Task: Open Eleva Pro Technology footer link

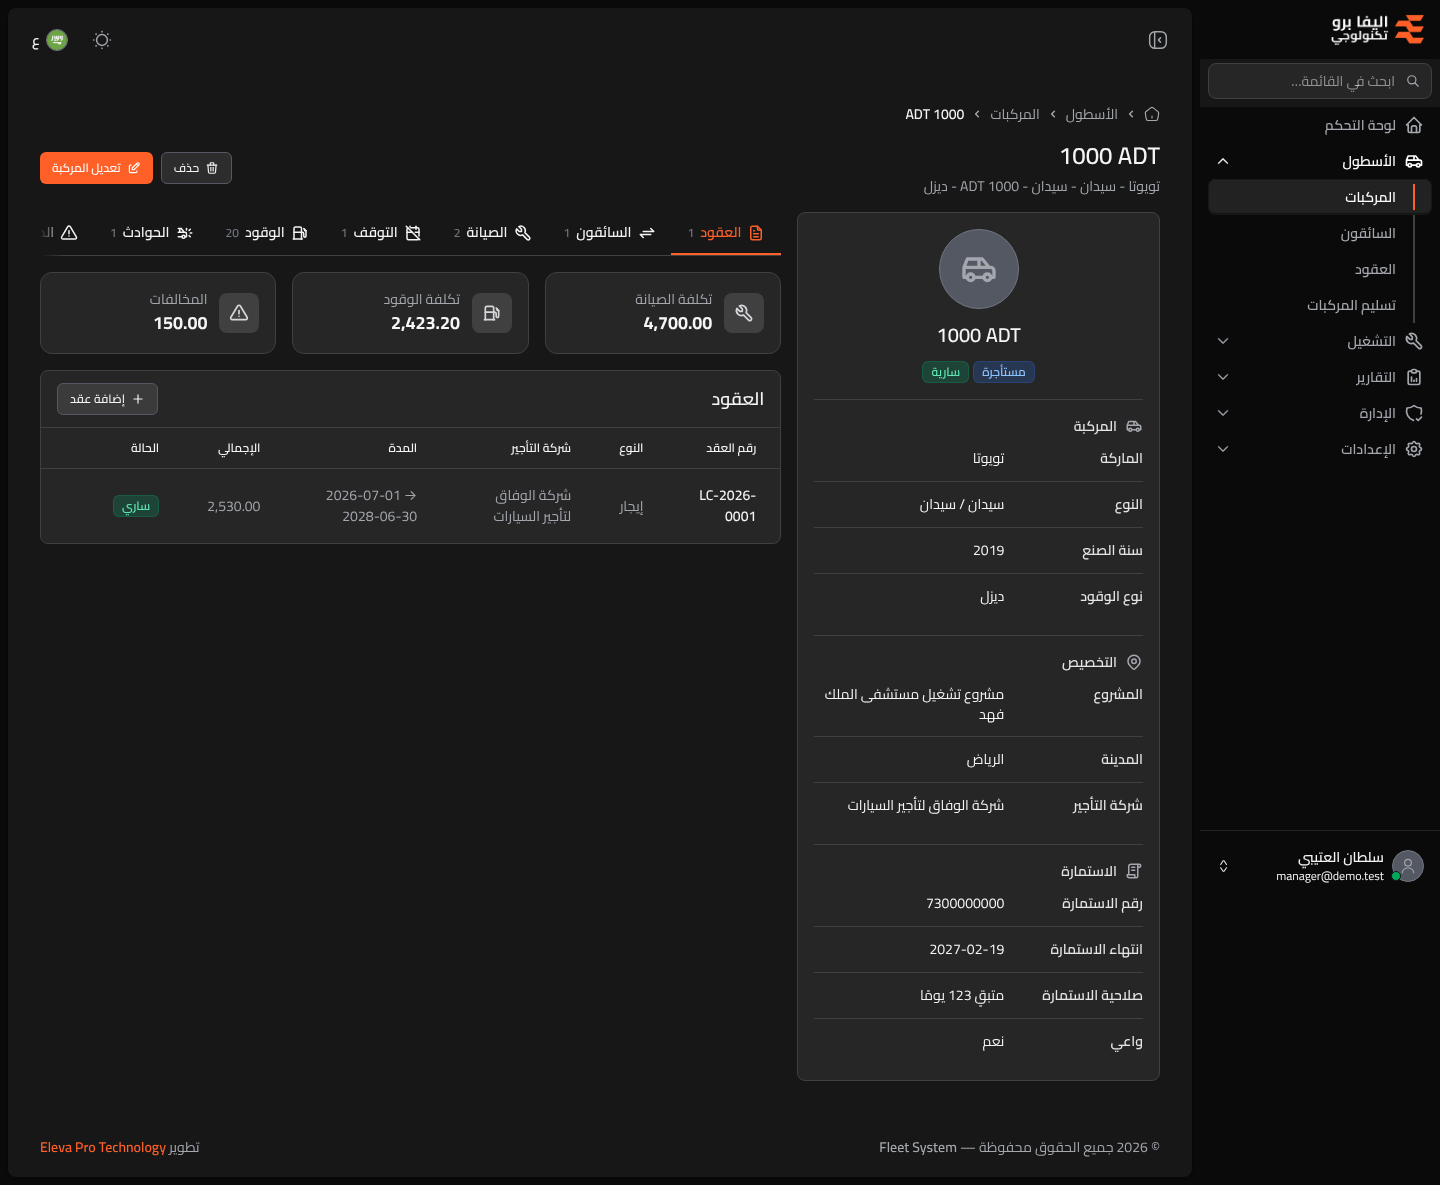Action: click(x=103, y=1147)
